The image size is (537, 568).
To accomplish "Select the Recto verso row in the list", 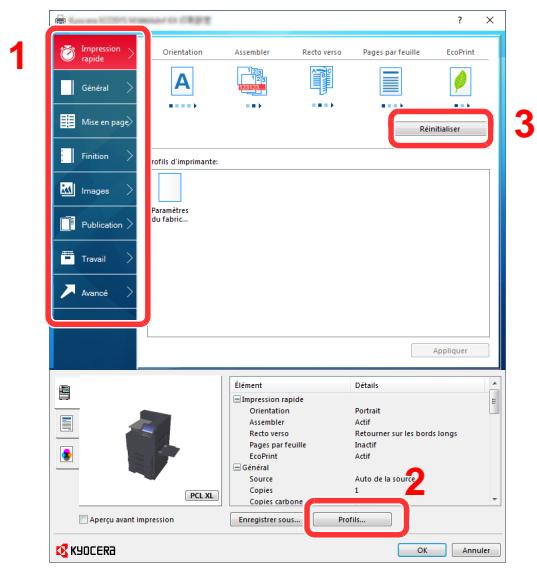I will (x=360, y=433).
